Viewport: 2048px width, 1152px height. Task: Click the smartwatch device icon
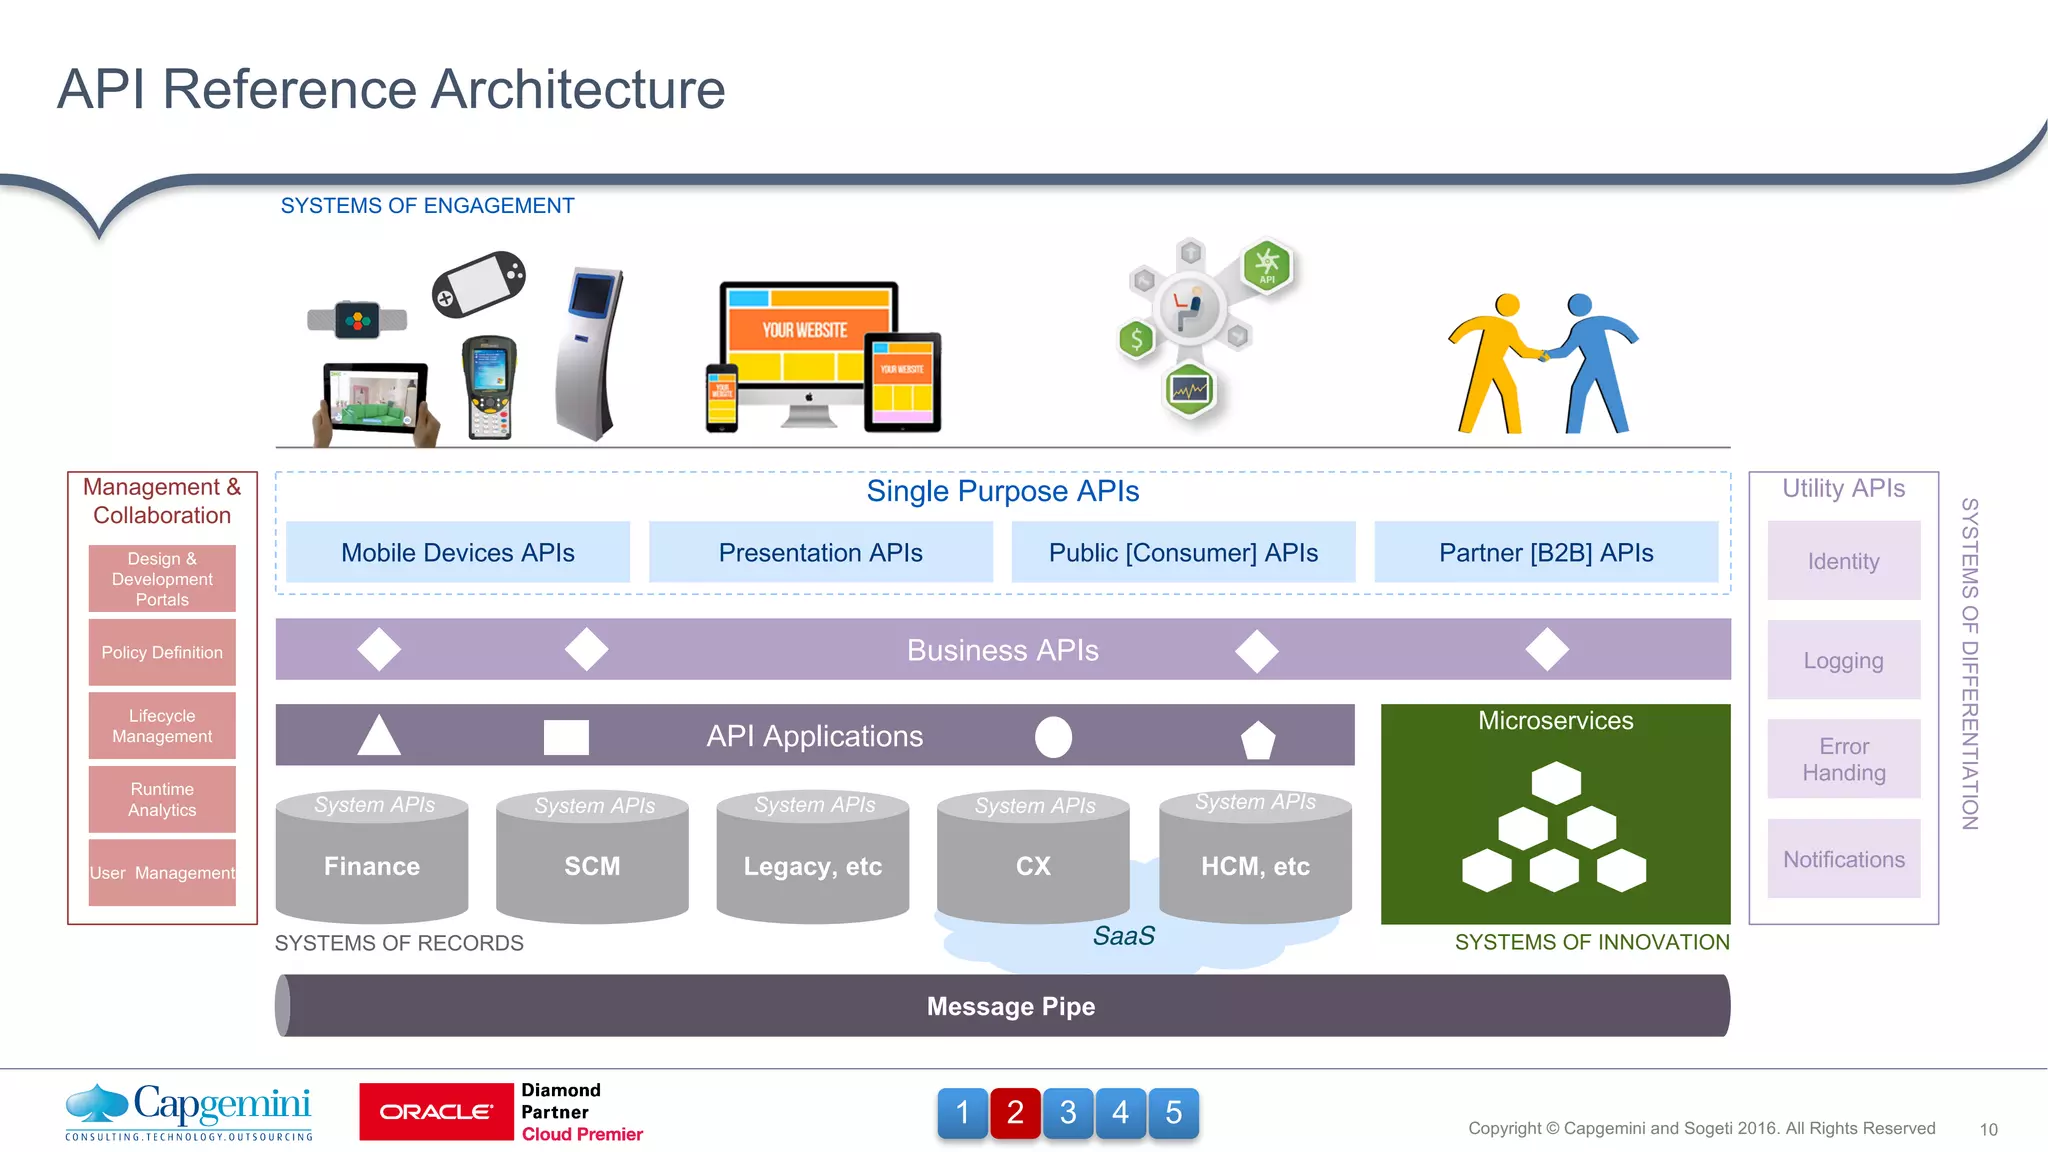pos(357,321)
